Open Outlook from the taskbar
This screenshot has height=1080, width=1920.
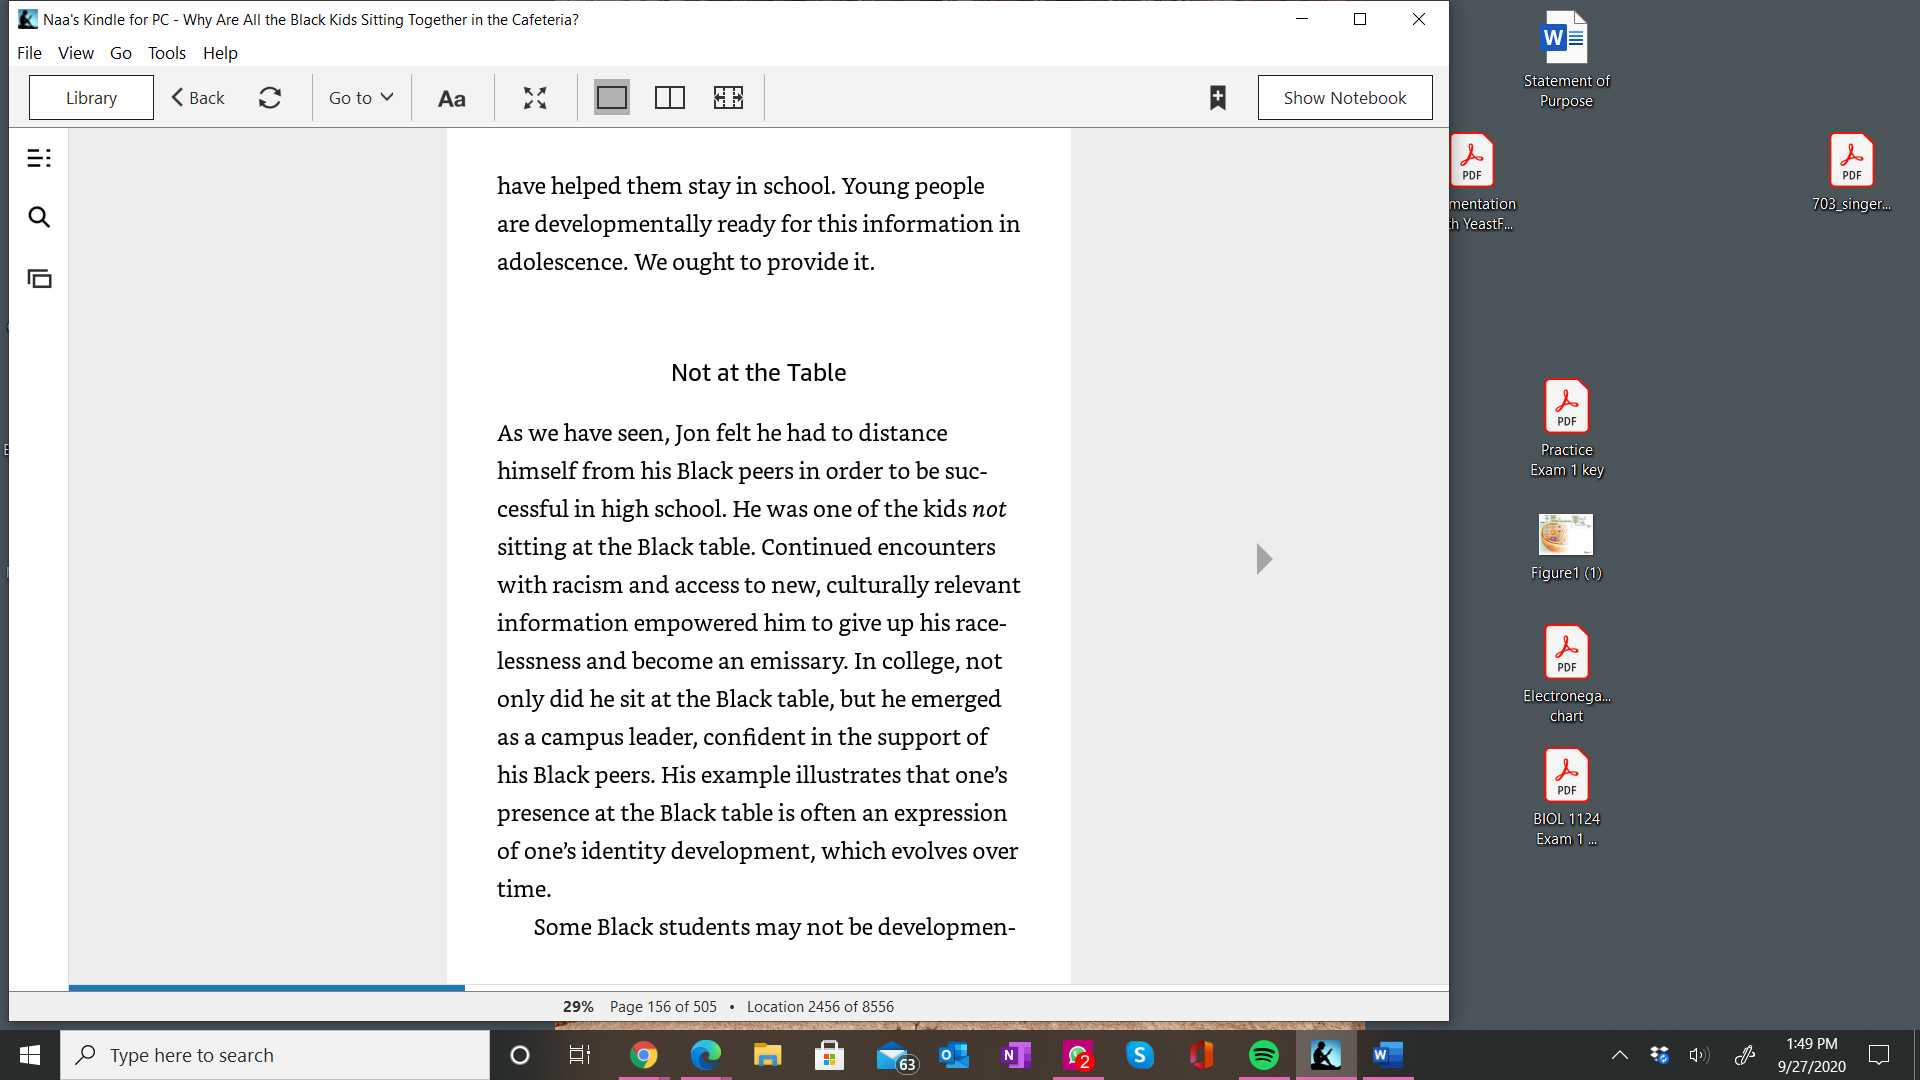pos(954,1055)
